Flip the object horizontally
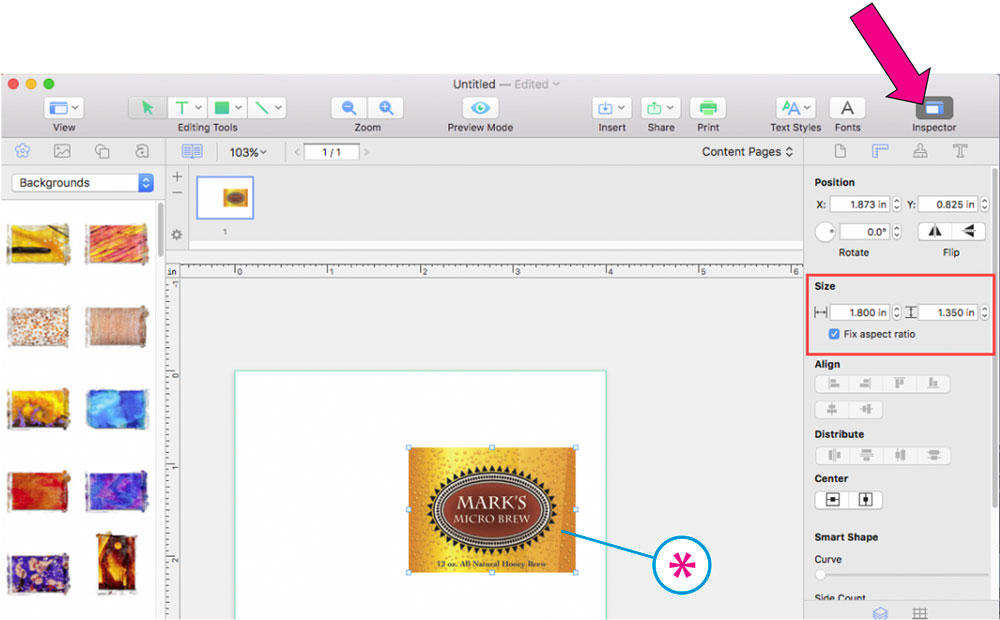 coord(935,231)
